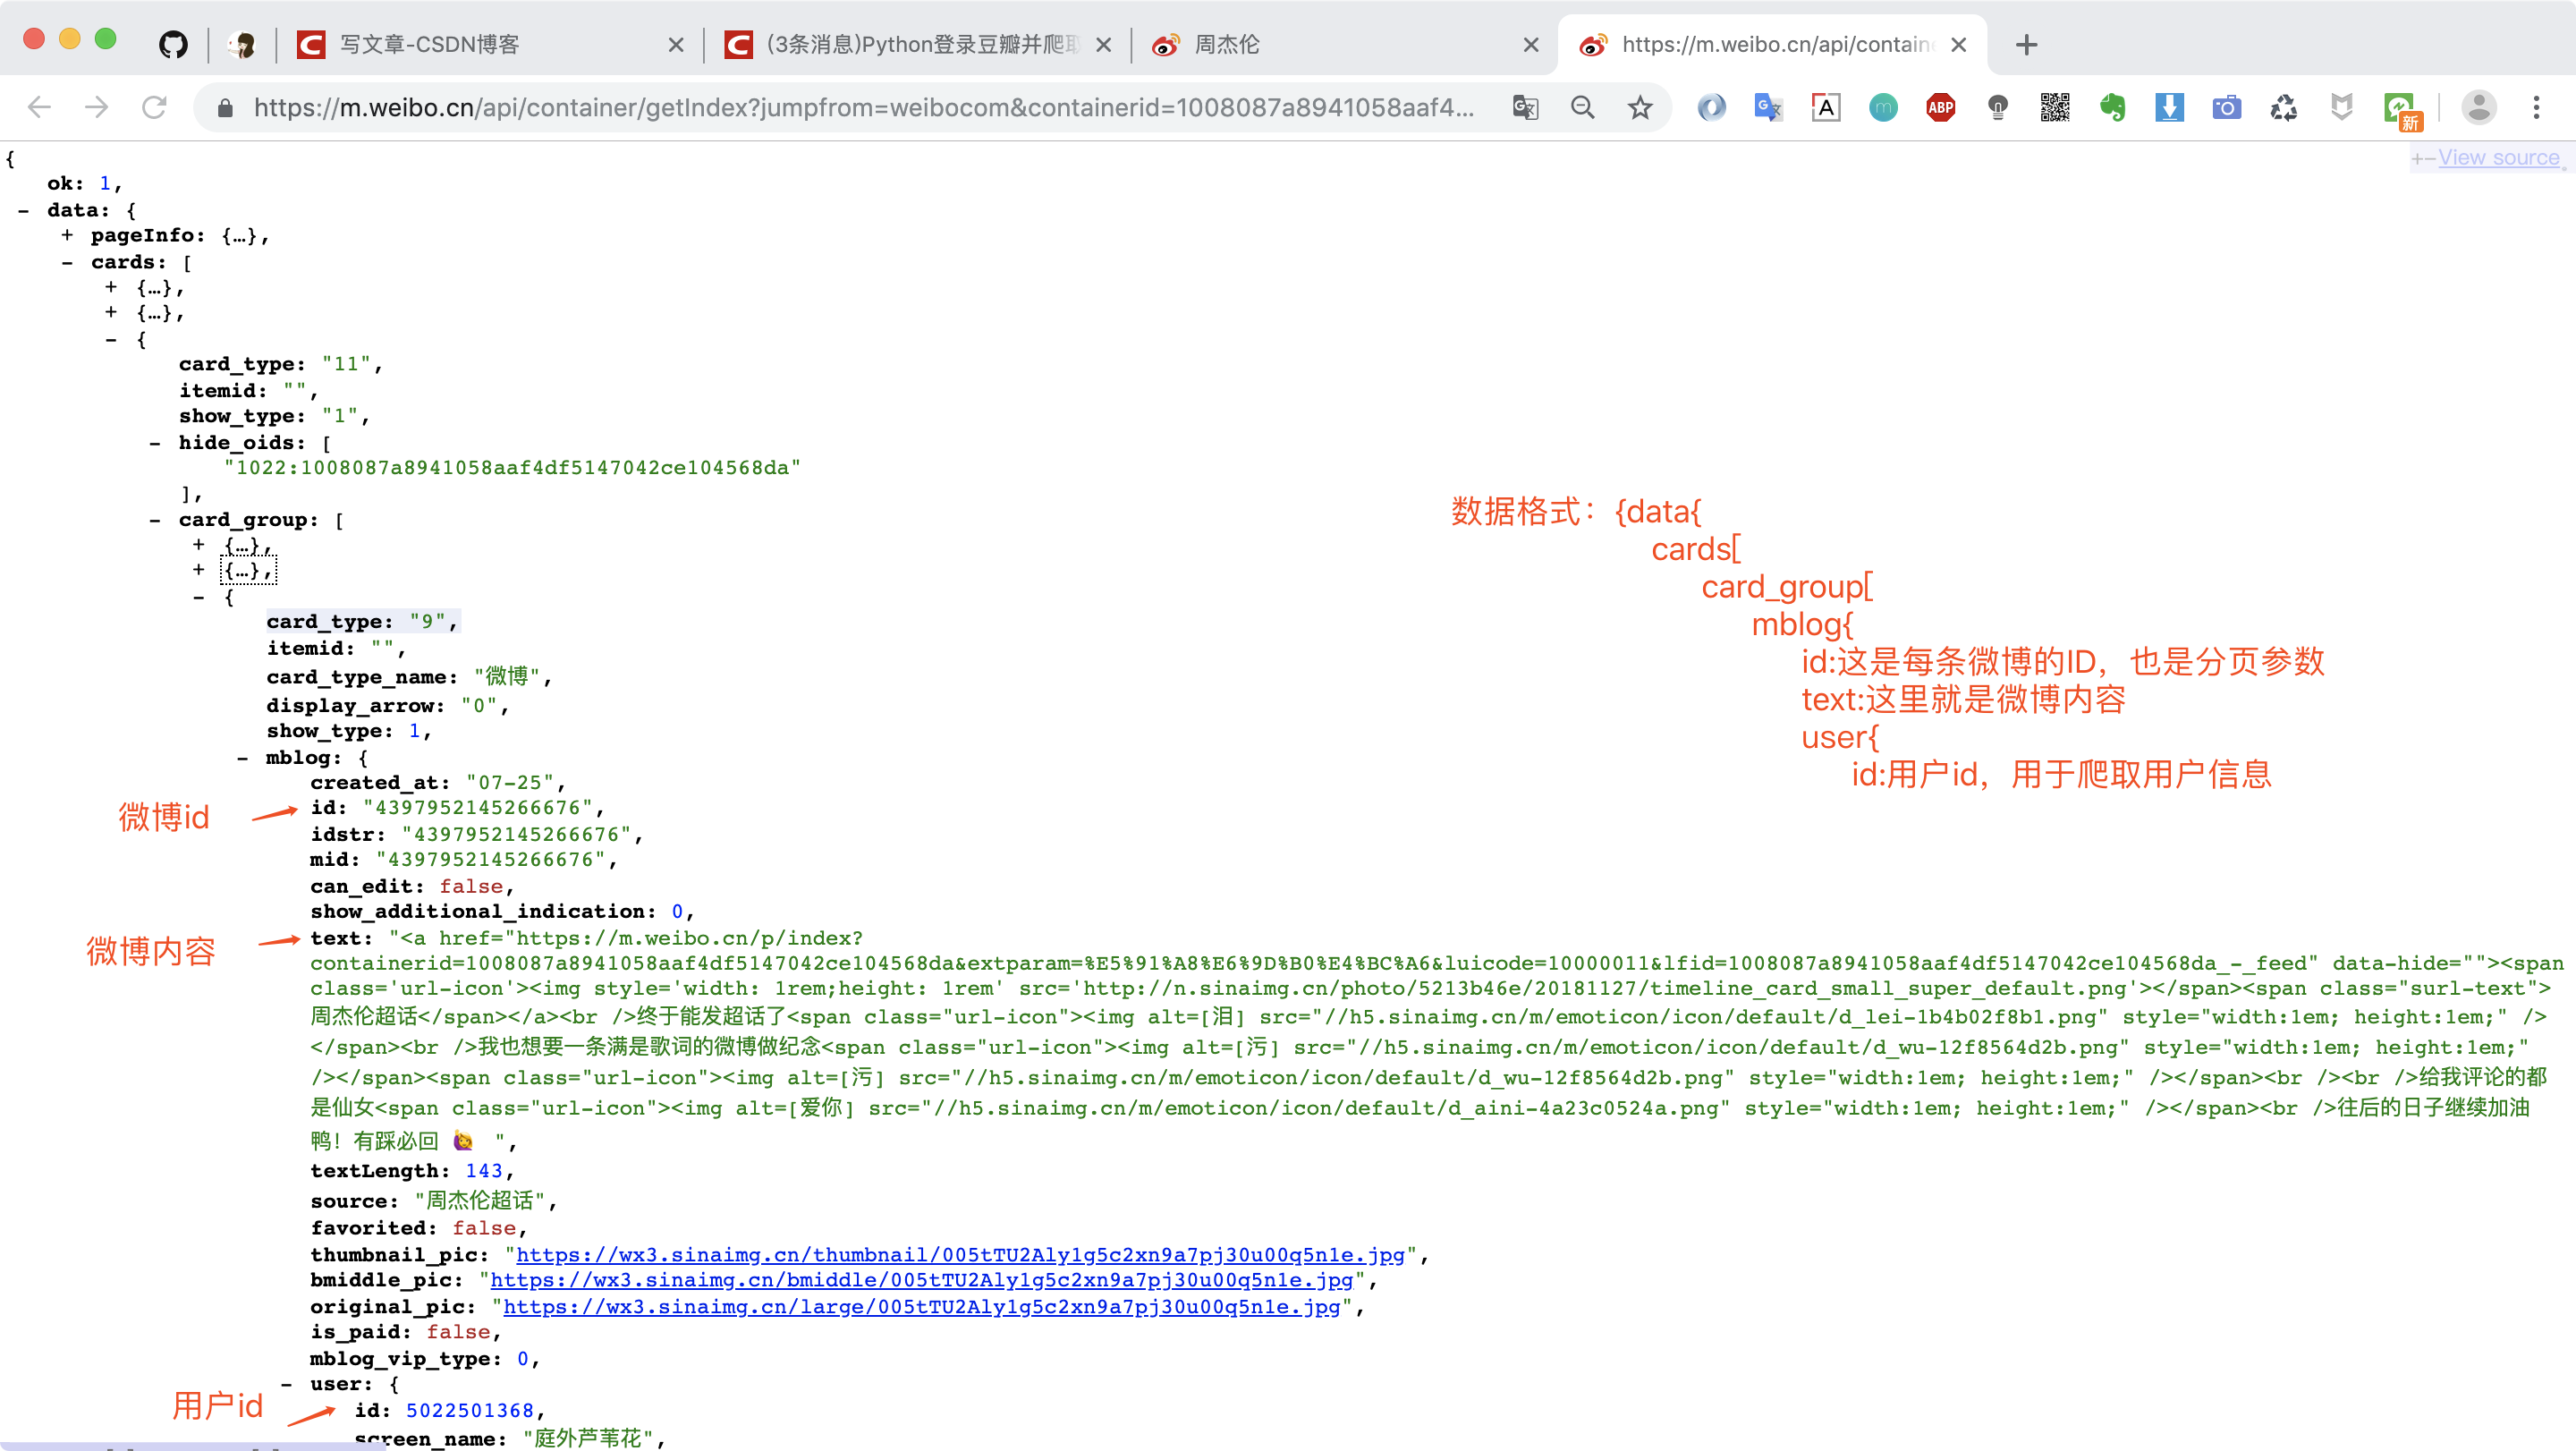Expand the second cards item
2576x1451 pixels.
[111, 313]
